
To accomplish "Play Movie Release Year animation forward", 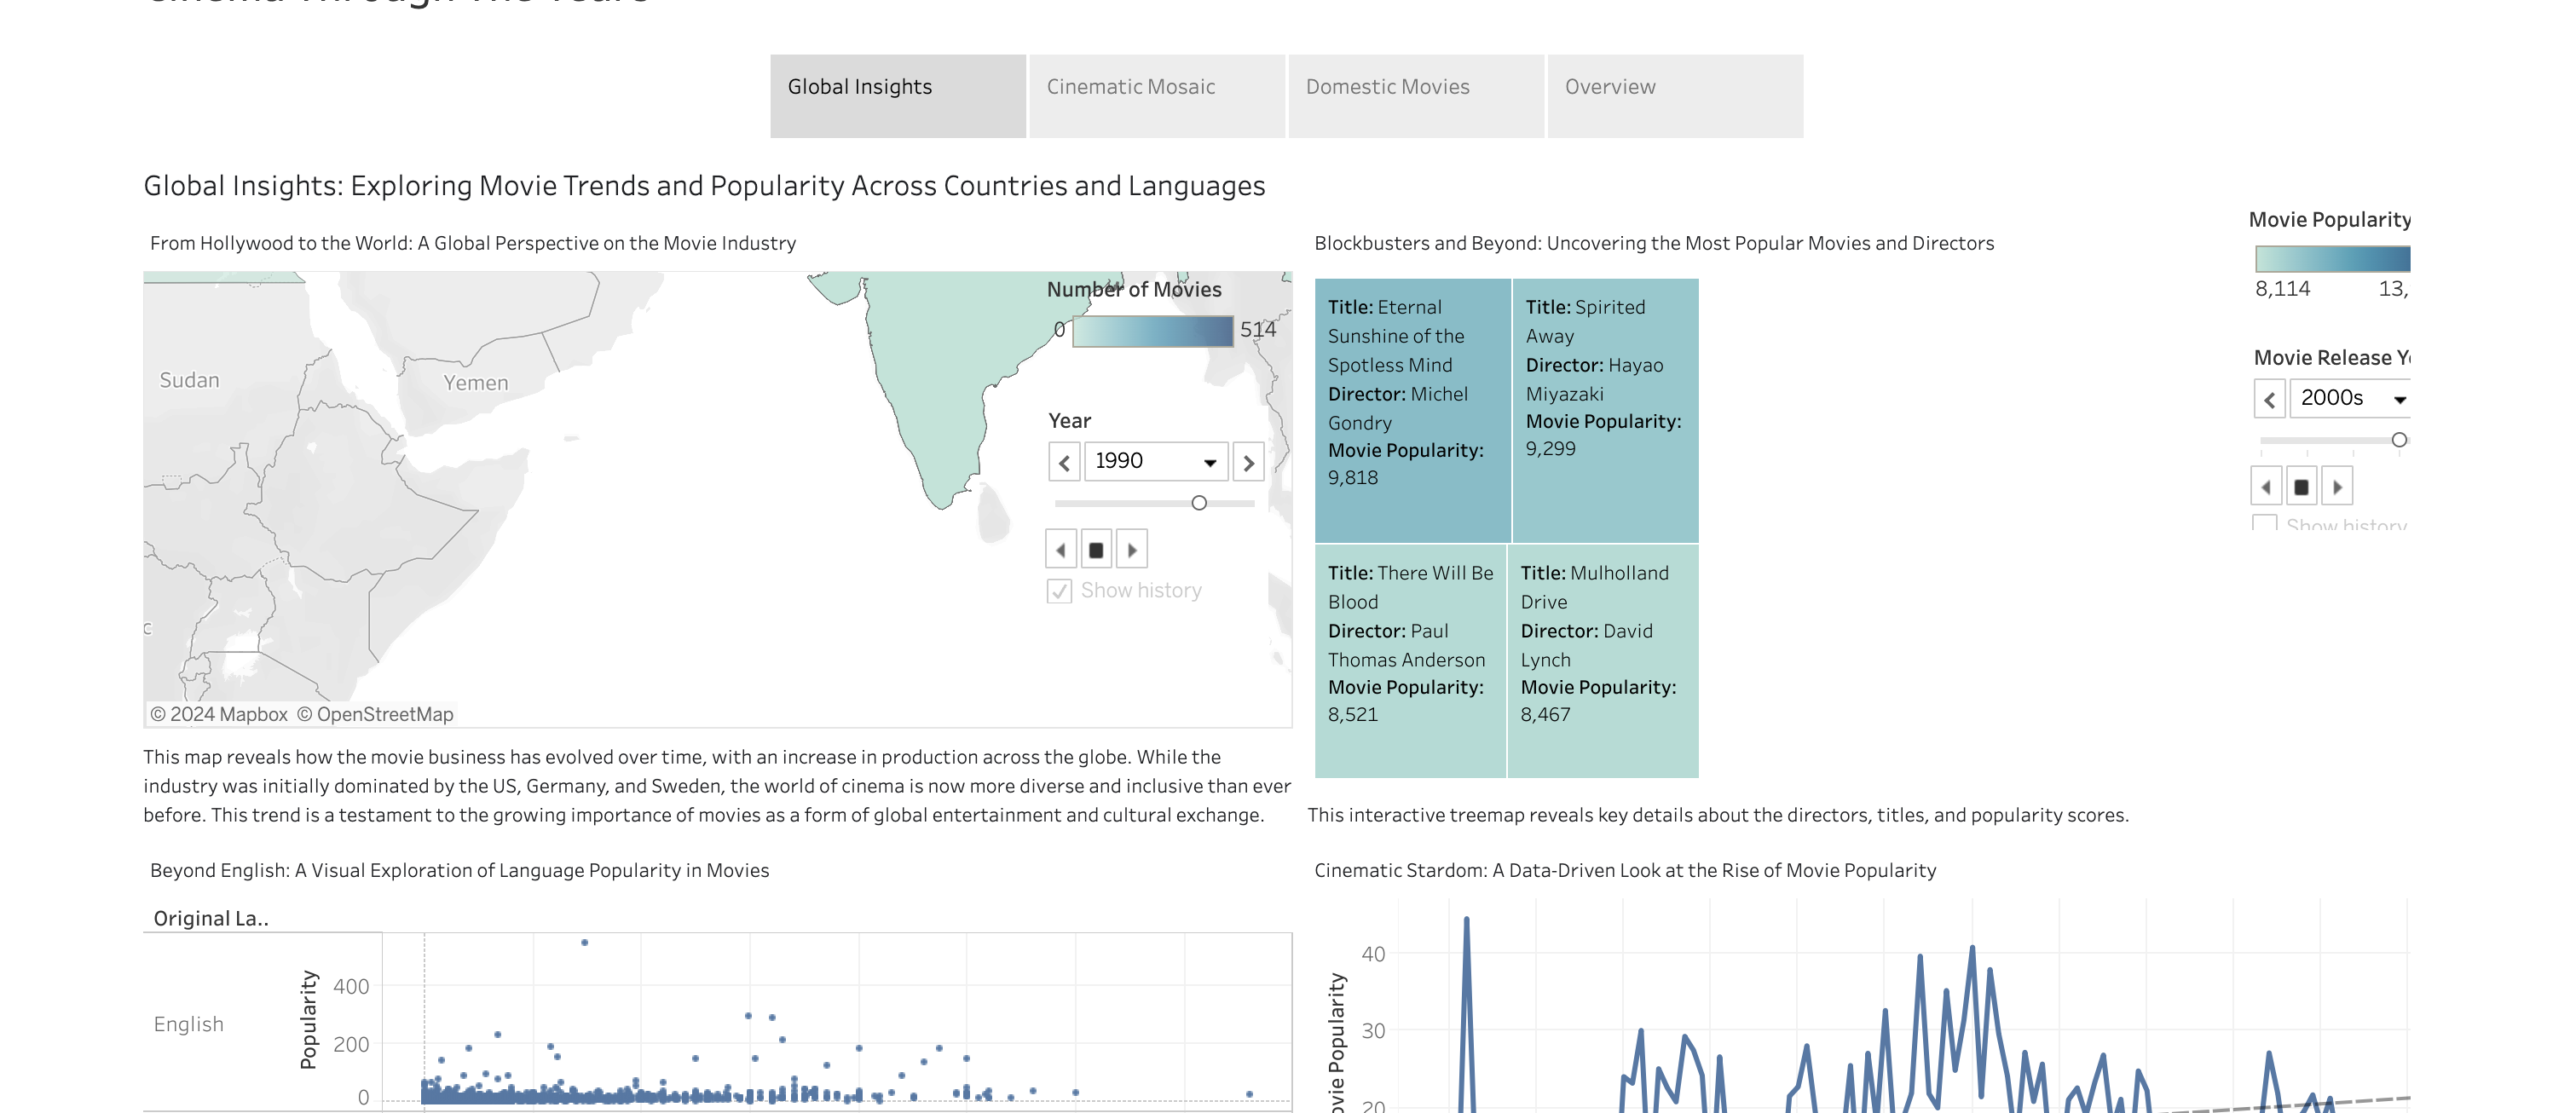I will pyautogui.click(x=2337, y=487).
